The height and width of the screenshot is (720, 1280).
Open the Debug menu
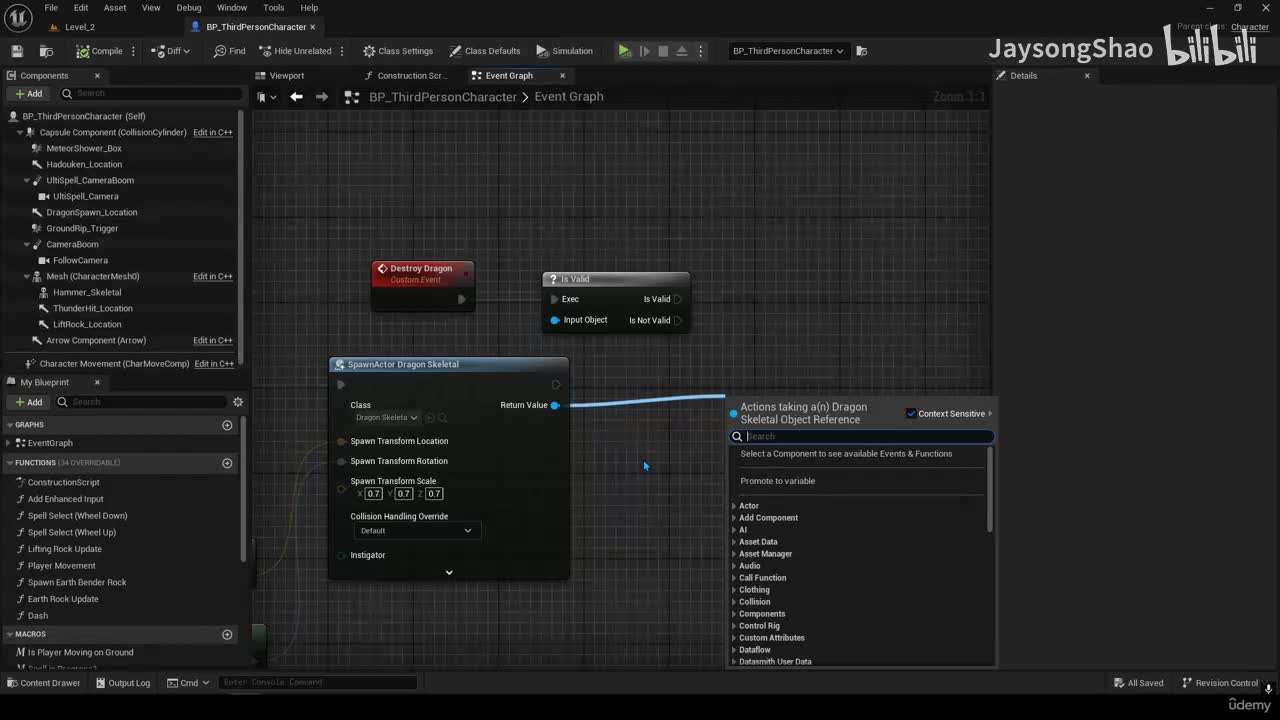tap(188, 8)
